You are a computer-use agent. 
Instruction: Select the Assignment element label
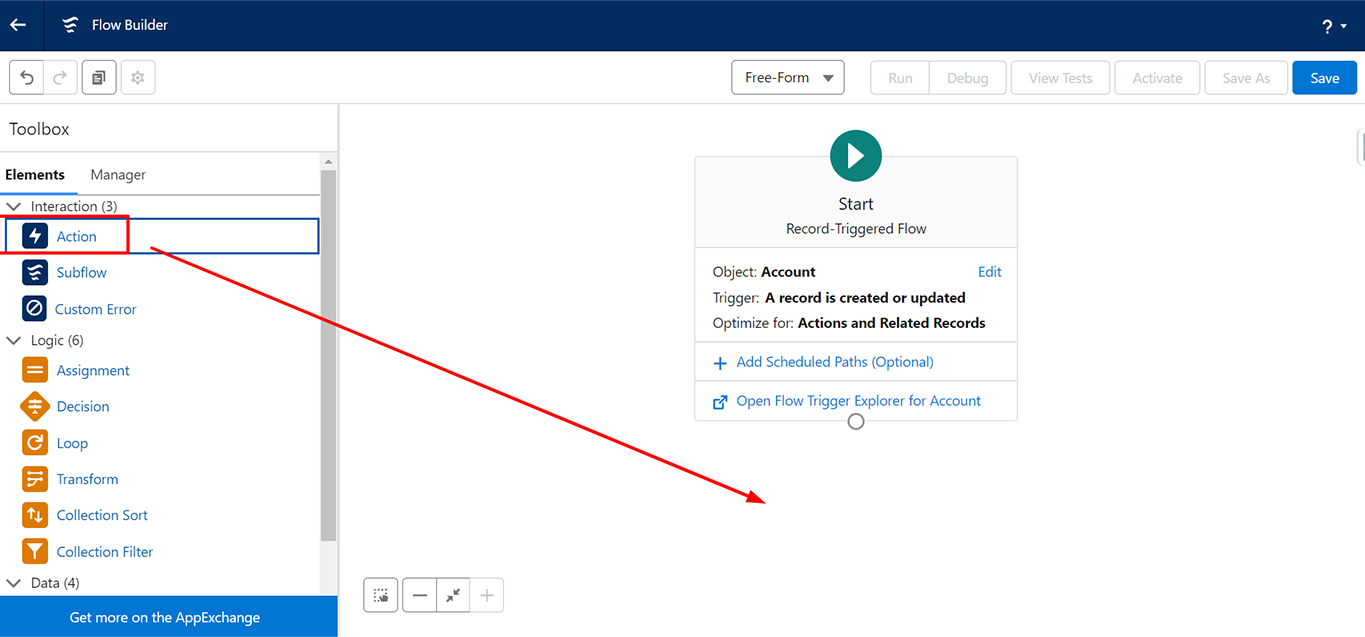(93, 371)
